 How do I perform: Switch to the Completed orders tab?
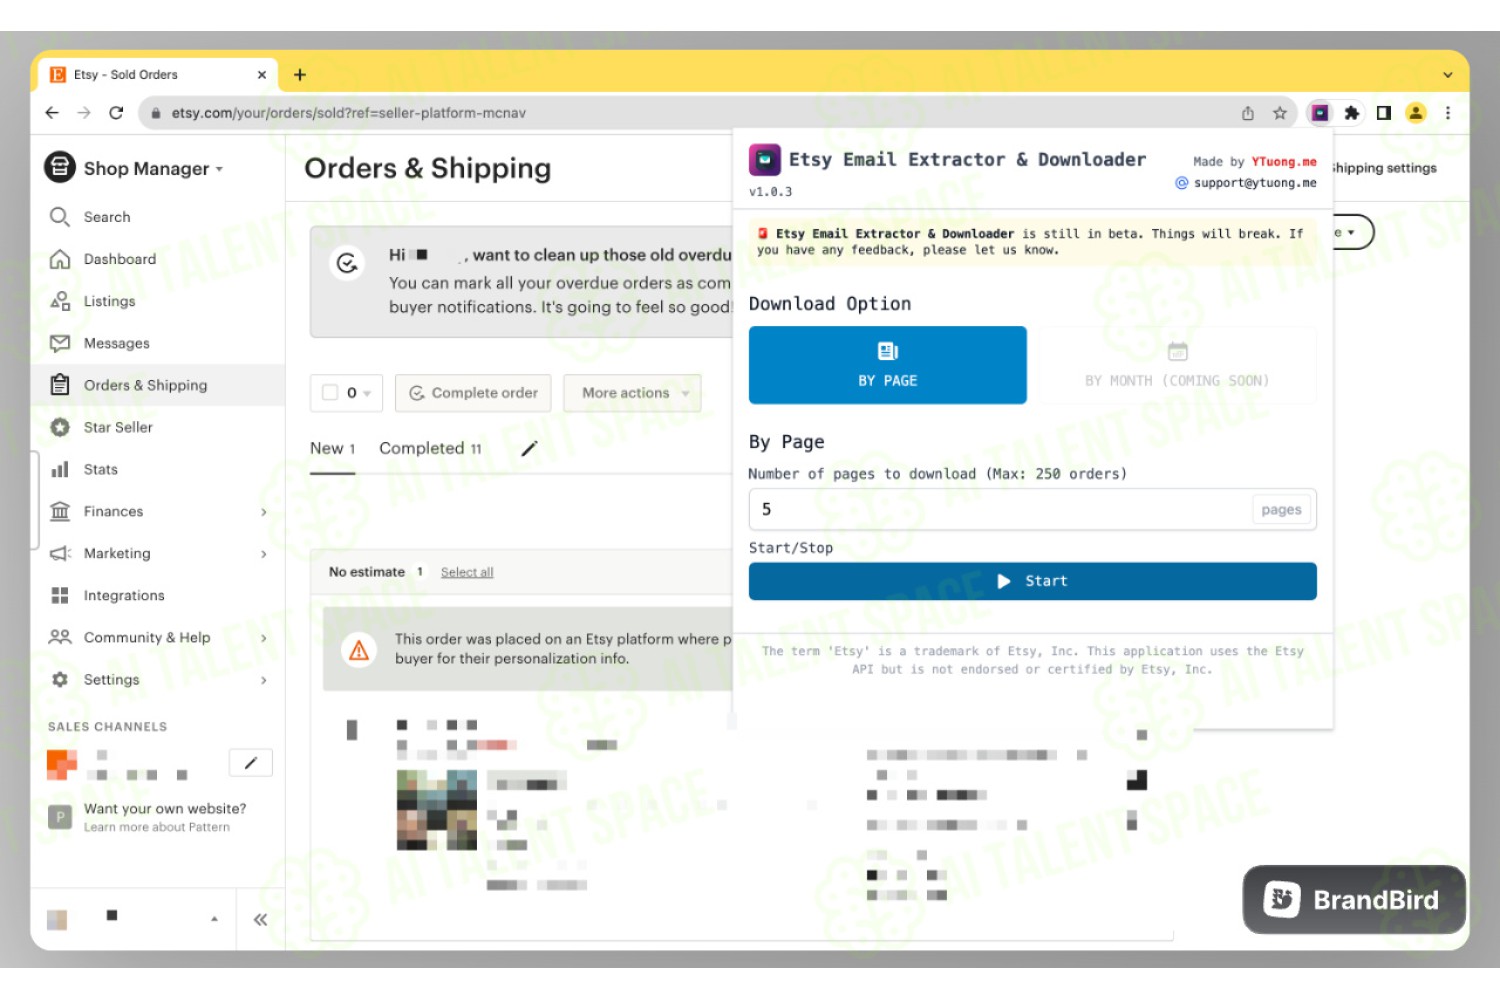[430, 448]
